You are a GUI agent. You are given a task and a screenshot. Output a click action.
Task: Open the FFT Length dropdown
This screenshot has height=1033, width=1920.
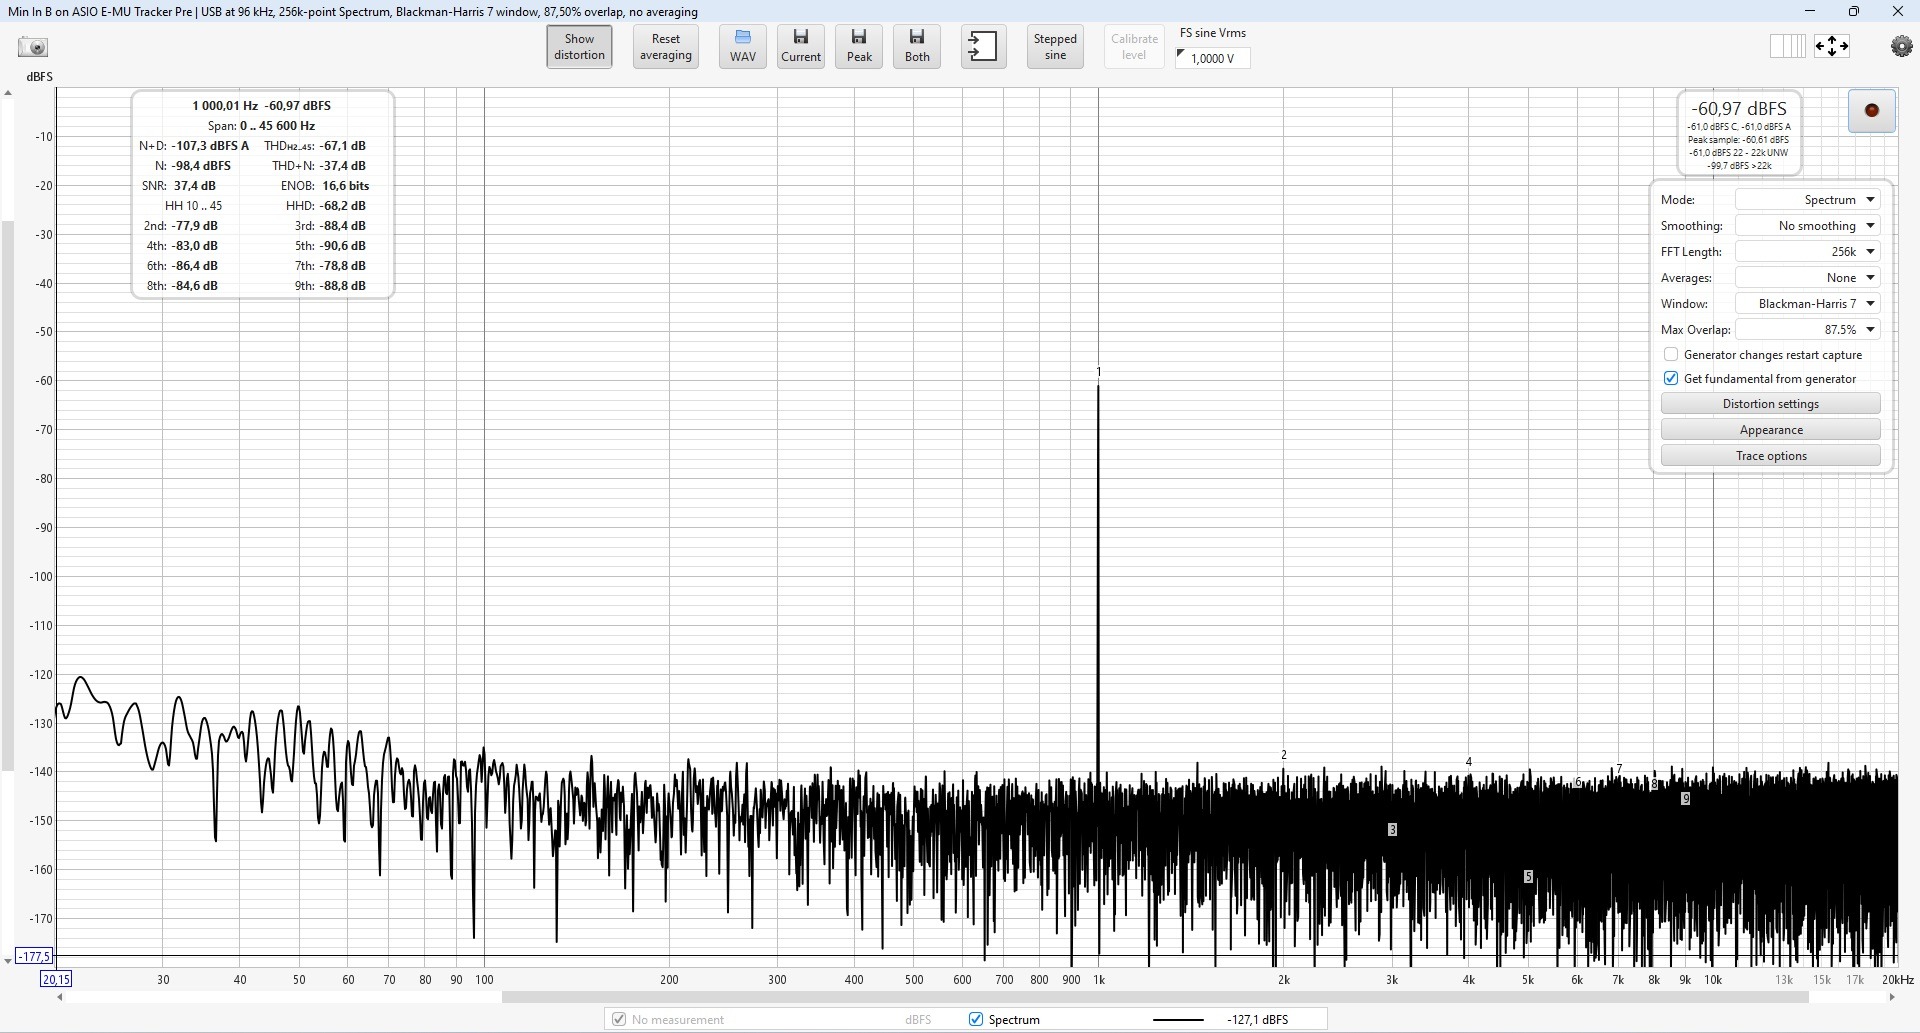(1808, 252)
